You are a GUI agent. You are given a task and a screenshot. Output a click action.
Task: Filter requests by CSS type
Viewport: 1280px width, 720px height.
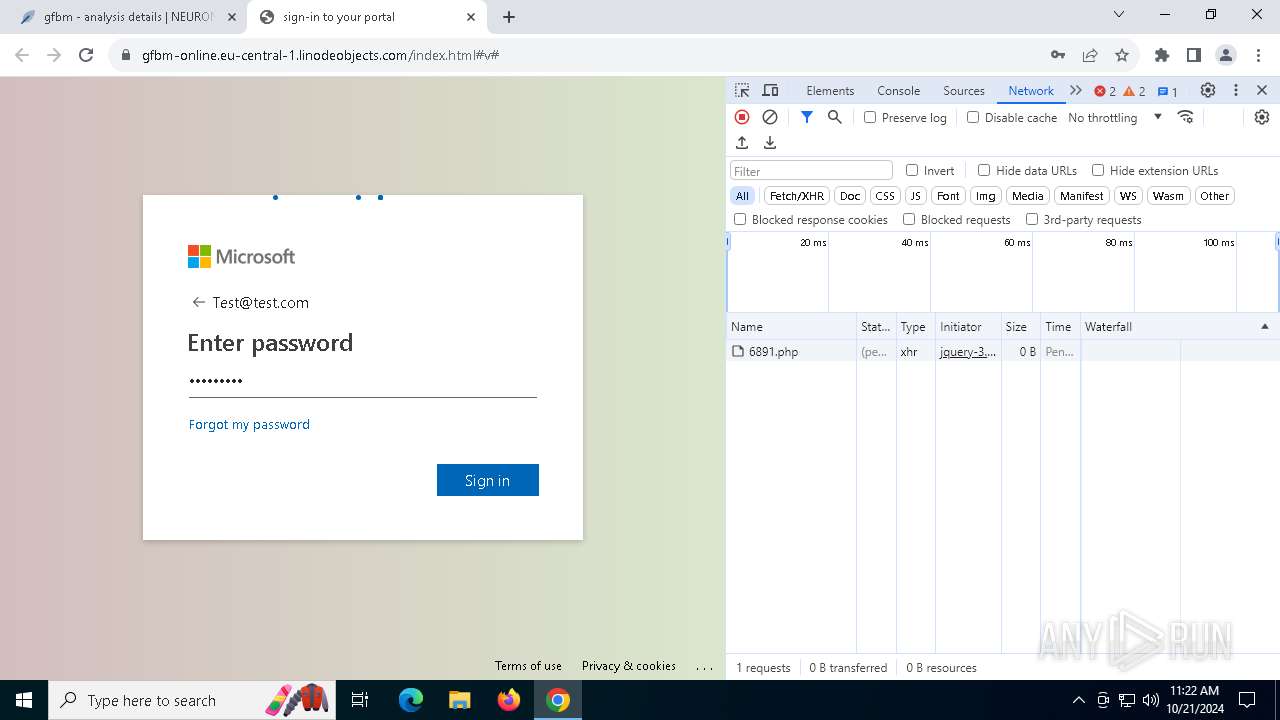(x=885, y=196)
